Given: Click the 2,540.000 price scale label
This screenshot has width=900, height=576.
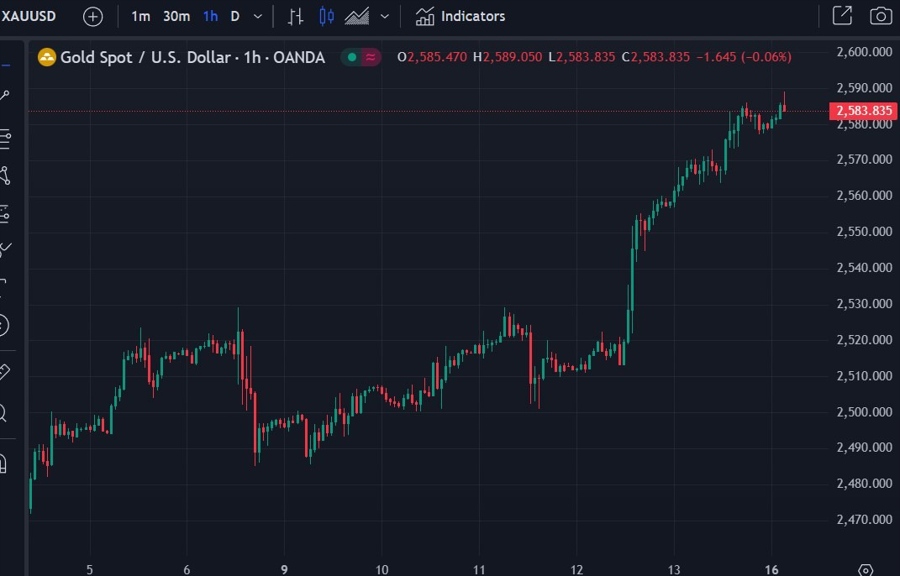Looking at the screenshot, I should pyautogui.click(x=864, y=267).
